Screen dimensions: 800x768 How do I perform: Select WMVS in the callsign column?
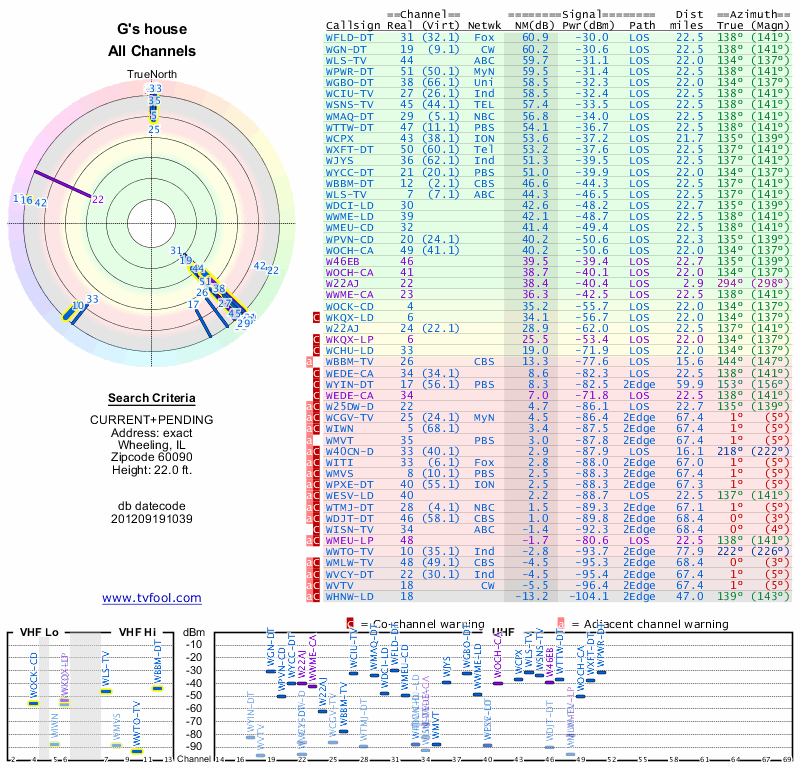coord(339,474)
